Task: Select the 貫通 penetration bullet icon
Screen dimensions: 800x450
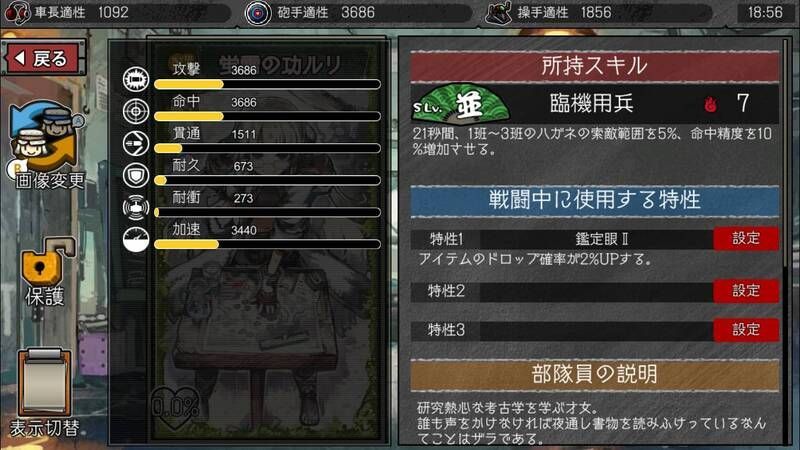Action: tap(136, 143)
